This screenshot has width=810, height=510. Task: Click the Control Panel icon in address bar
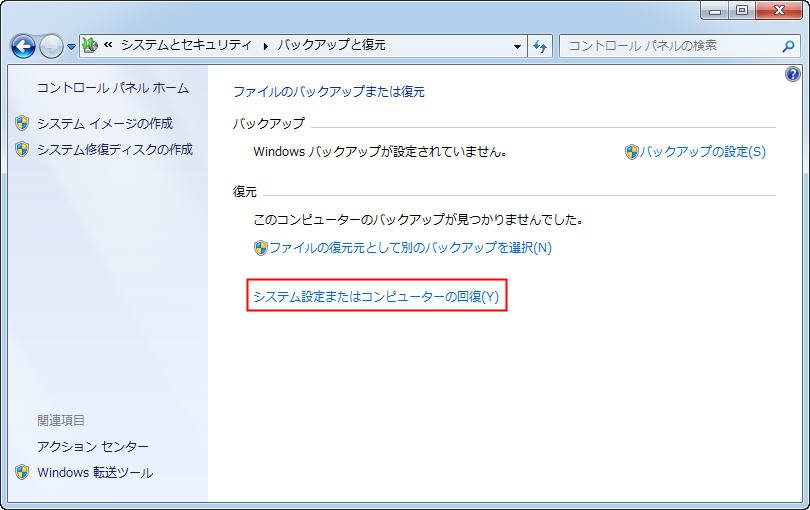click(90, 45)
